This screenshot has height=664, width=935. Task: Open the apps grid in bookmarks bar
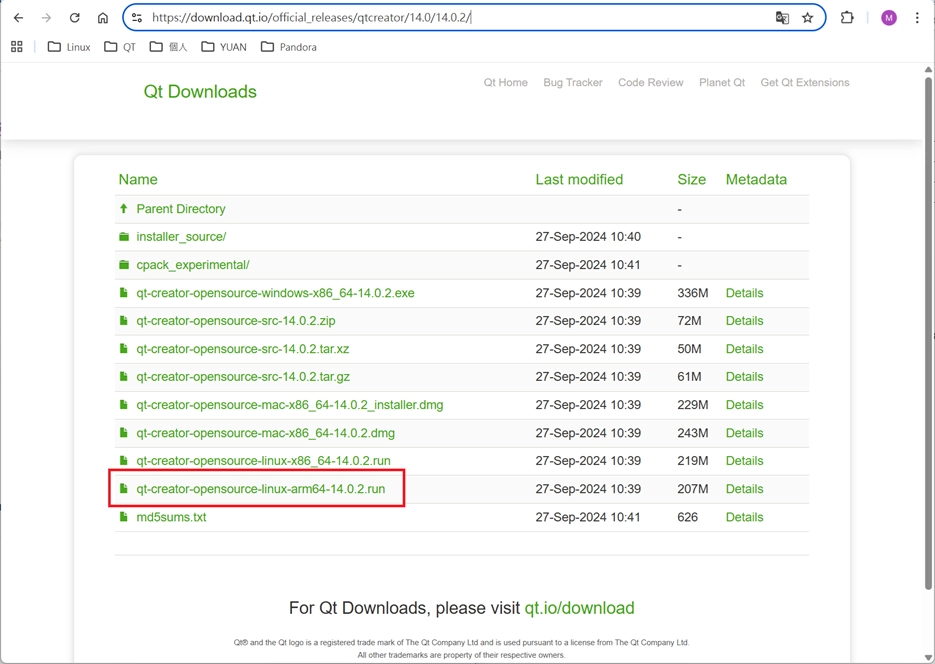17,47
